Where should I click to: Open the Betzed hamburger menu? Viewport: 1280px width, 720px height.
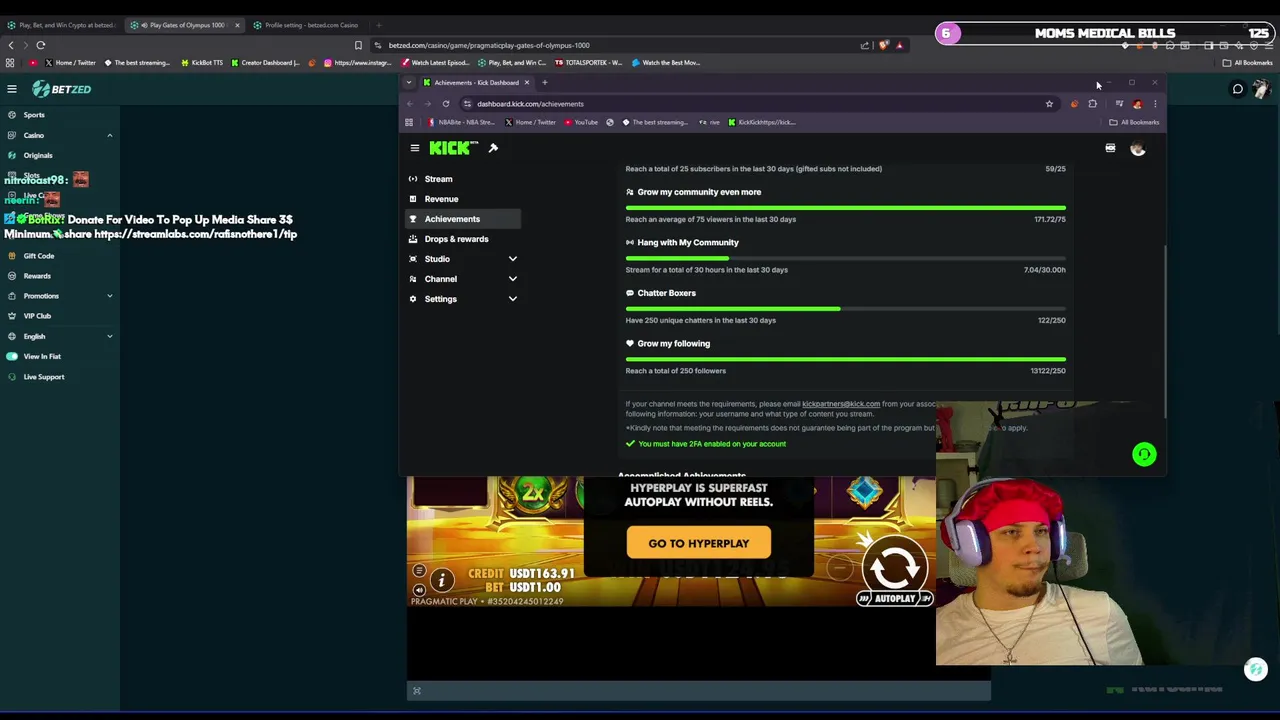12,89
